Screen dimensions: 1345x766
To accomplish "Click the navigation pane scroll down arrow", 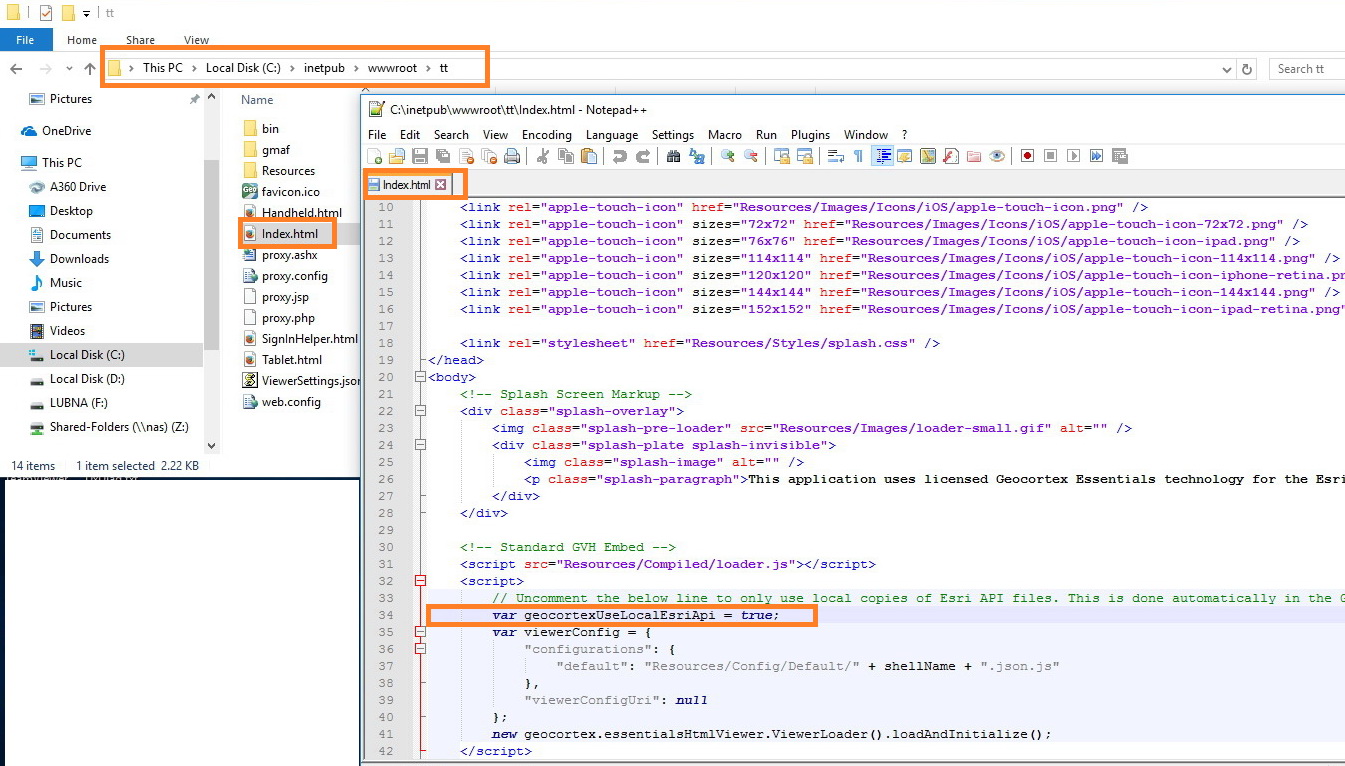I will (x=211, y=446).
